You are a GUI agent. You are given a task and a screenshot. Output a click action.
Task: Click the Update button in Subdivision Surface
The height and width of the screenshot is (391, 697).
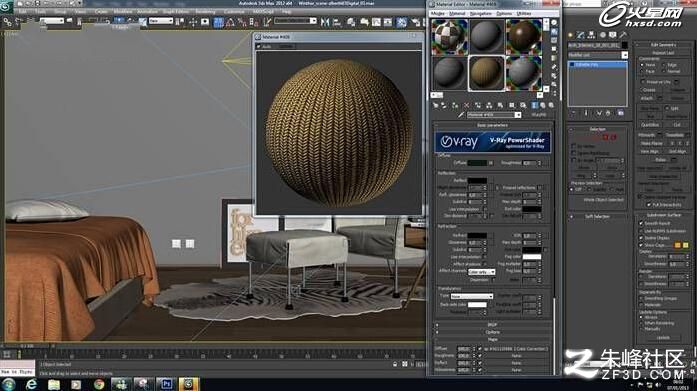tap(663, 338)
